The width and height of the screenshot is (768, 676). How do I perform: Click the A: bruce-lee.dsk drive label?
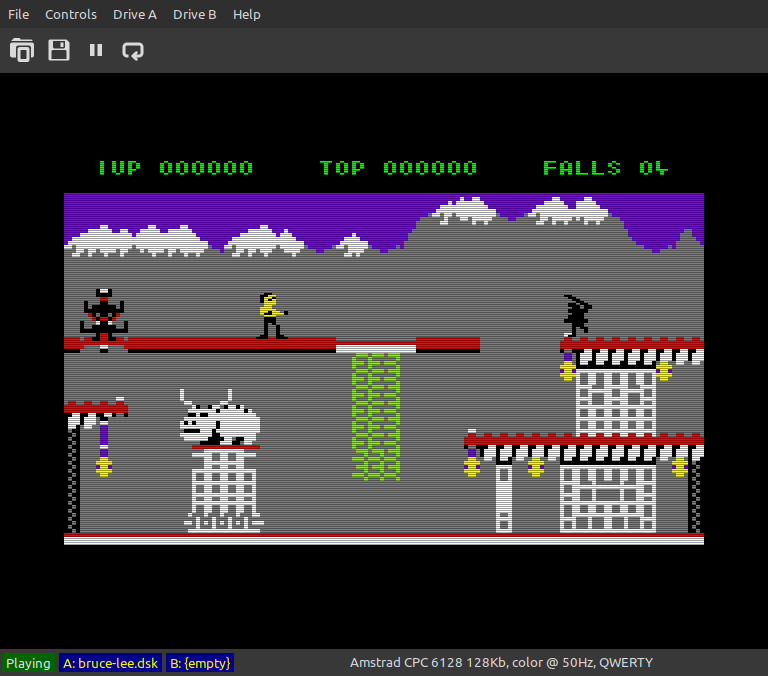[110, 663]
